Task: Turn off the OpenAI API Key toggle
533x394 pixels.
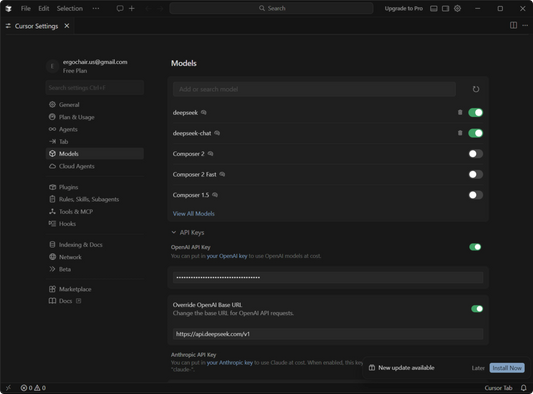Action: pos(475,247)
